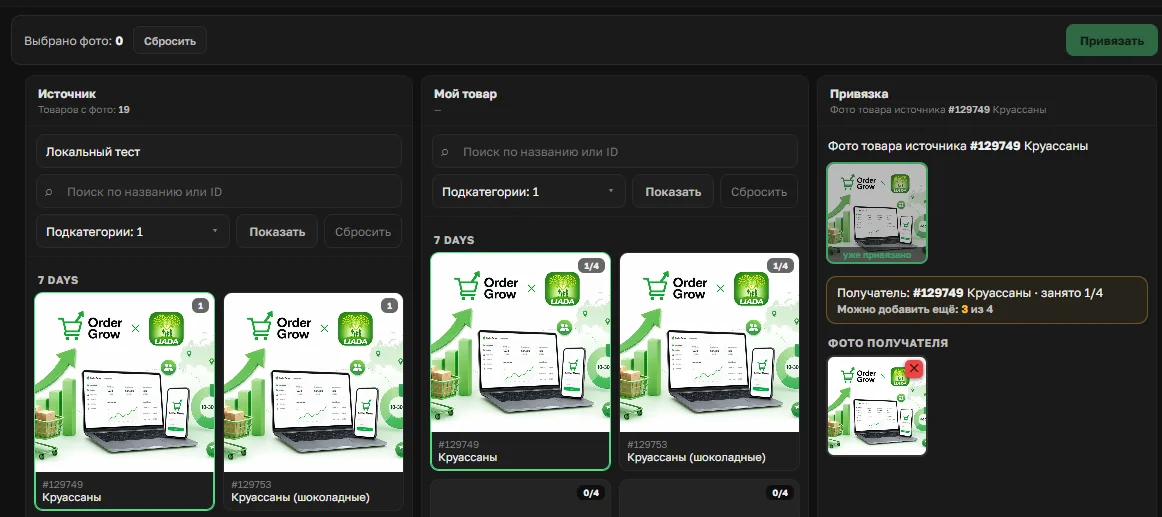Click the 7 DAYS heading in Мой товар panel
1162x517 pixels.
point(454,240)
